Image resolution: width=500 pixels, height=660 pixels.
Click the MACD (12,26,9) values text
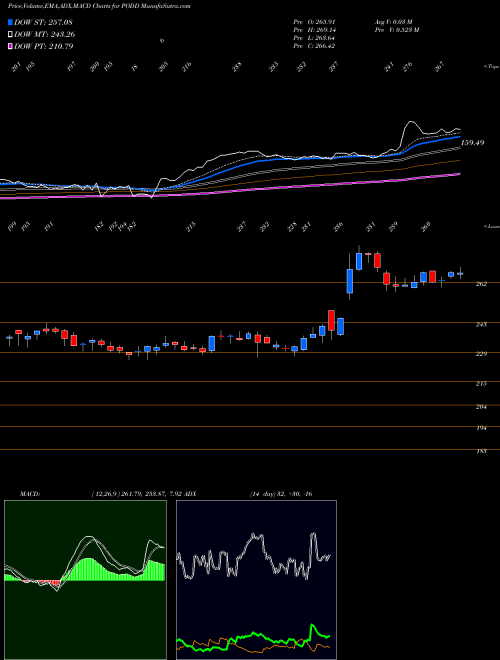pyautogui.click(x=137, y=493)
